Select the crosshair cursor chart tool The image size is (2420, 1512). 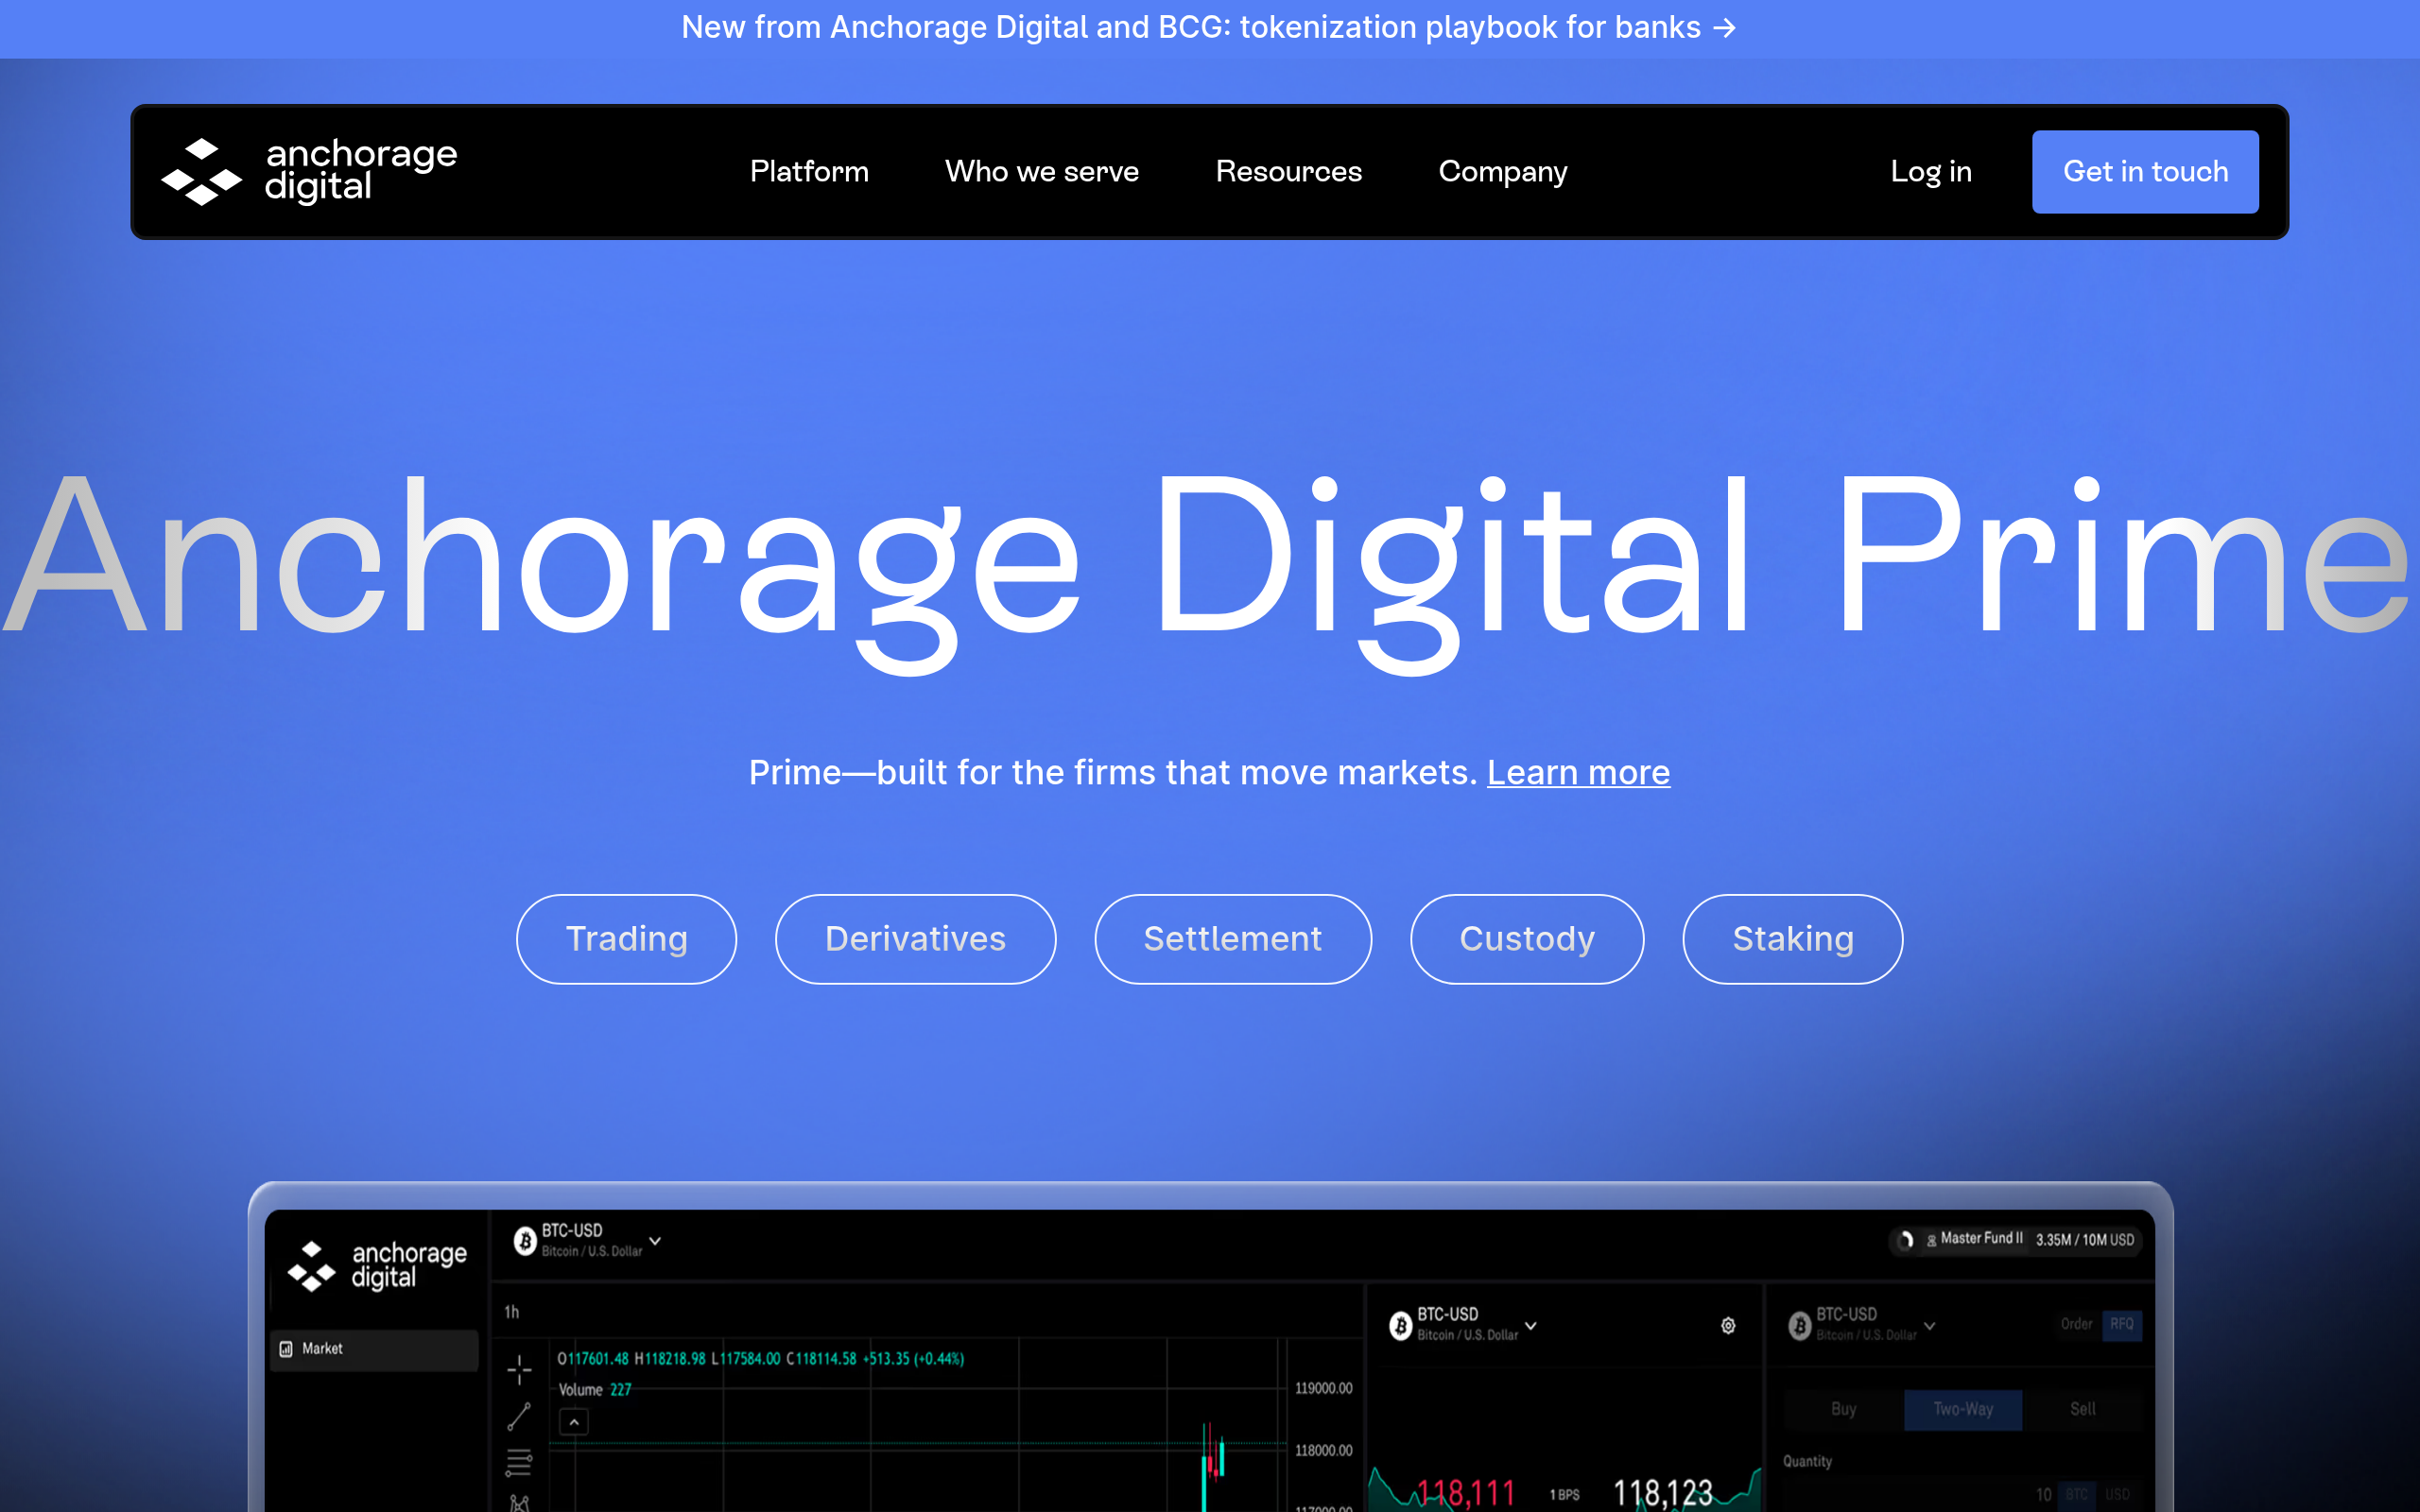click(x=519, y=1370)
